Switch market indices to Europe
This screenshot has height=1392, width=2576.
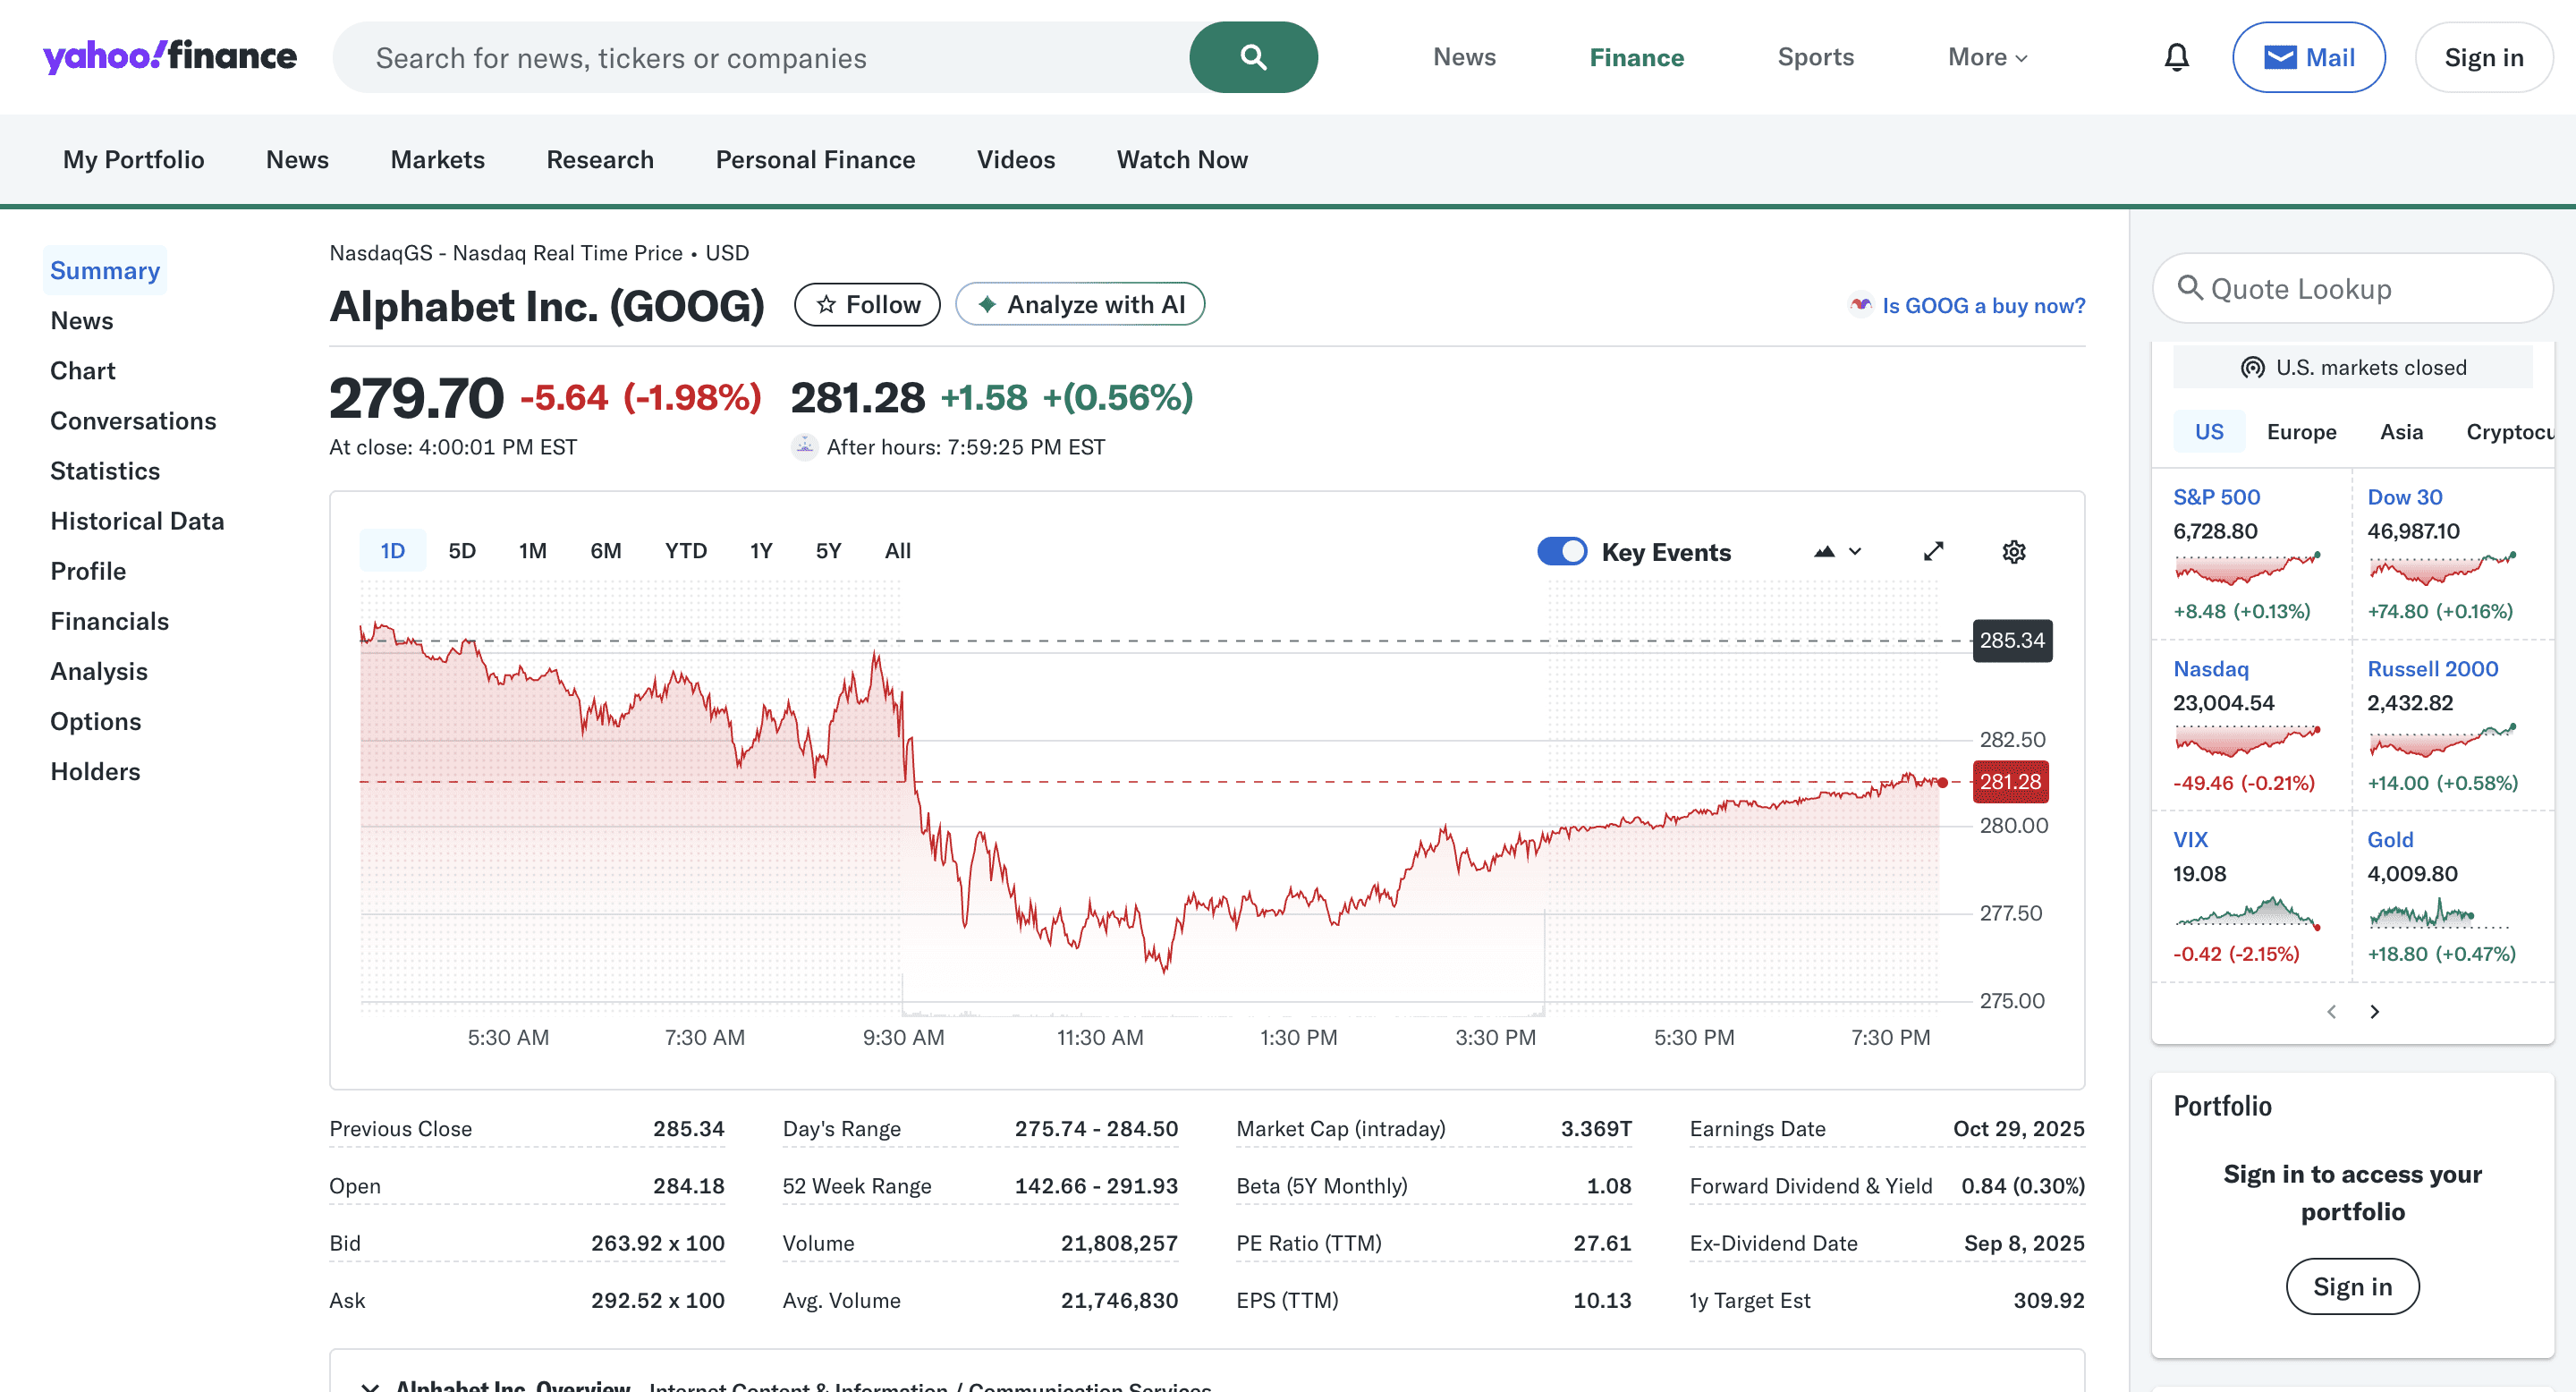2302,431
